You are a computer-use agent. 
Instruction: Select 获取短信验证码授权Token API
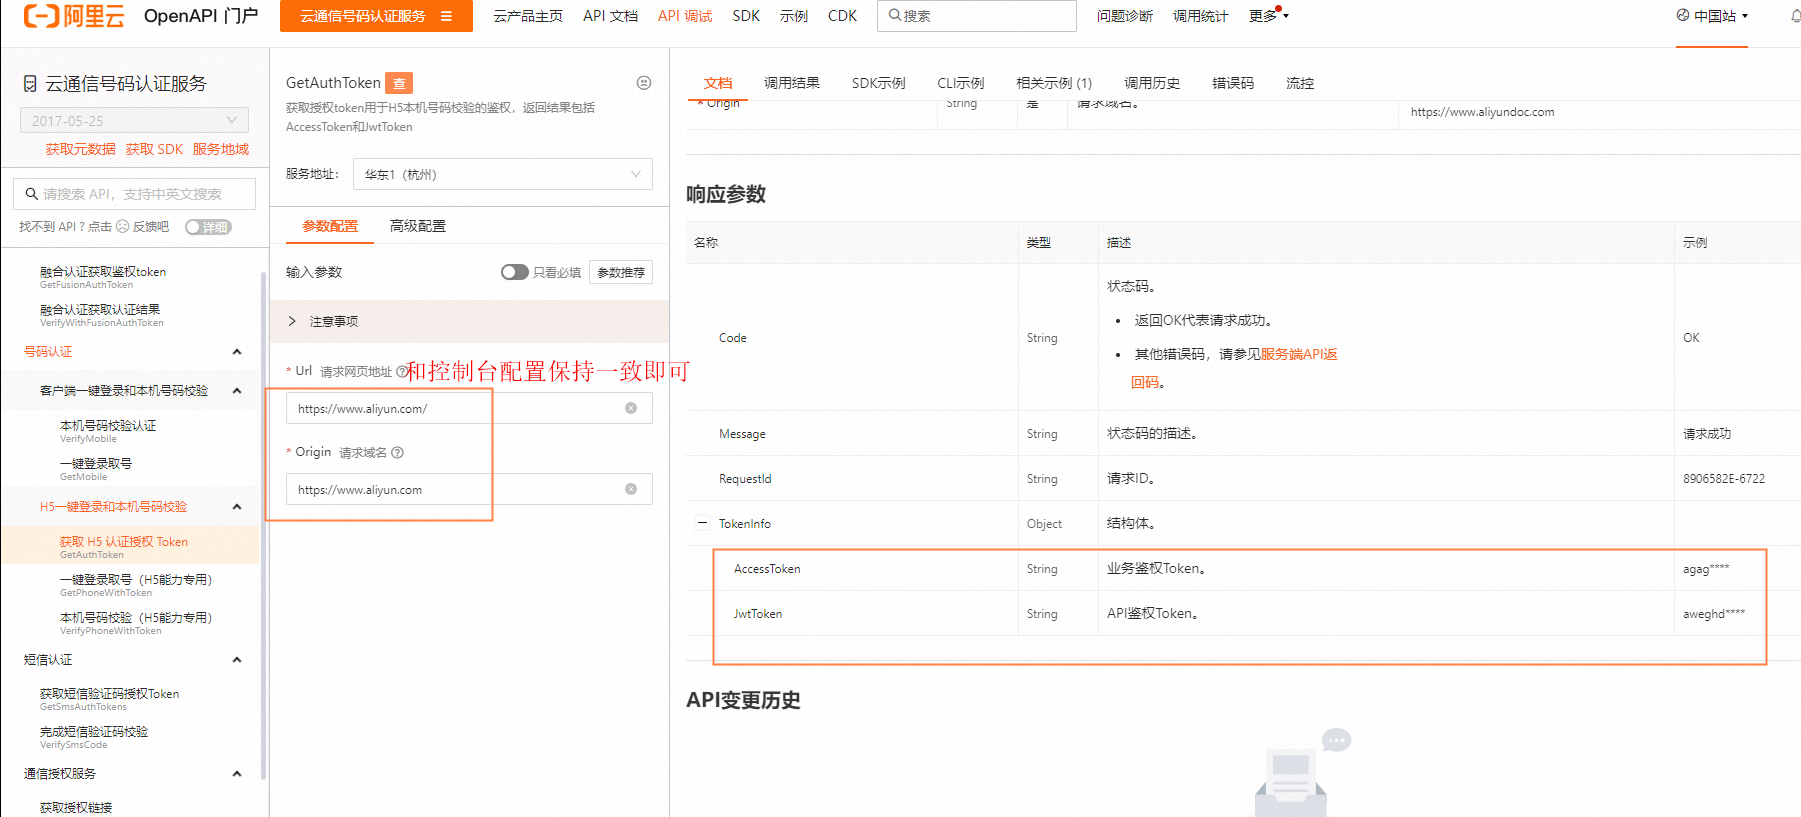[x=110, y=699]
